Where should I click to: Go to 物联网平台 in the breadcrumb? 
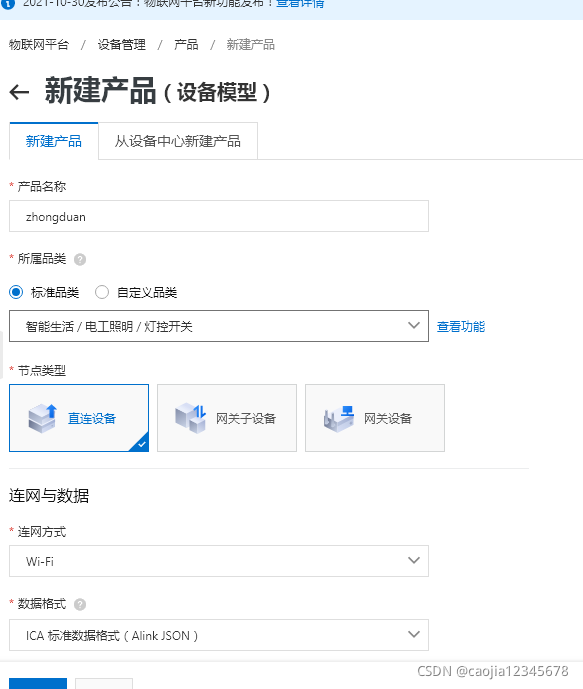coord(39,44)
